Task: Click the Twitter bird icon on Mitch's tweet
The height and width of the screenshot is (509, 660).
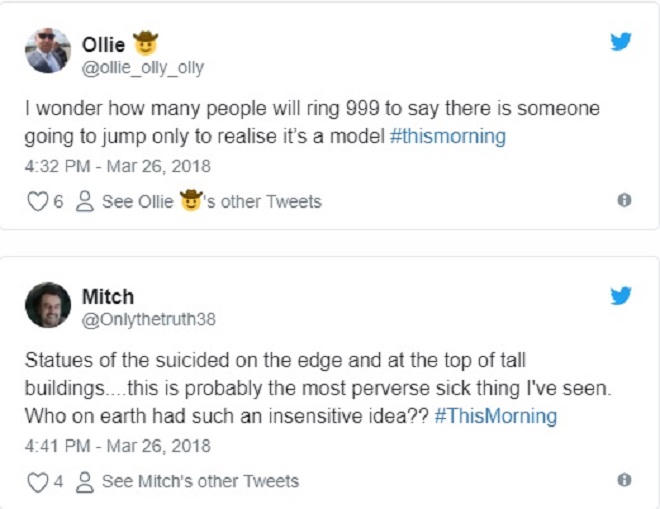Action: click(x=621, y=296)
